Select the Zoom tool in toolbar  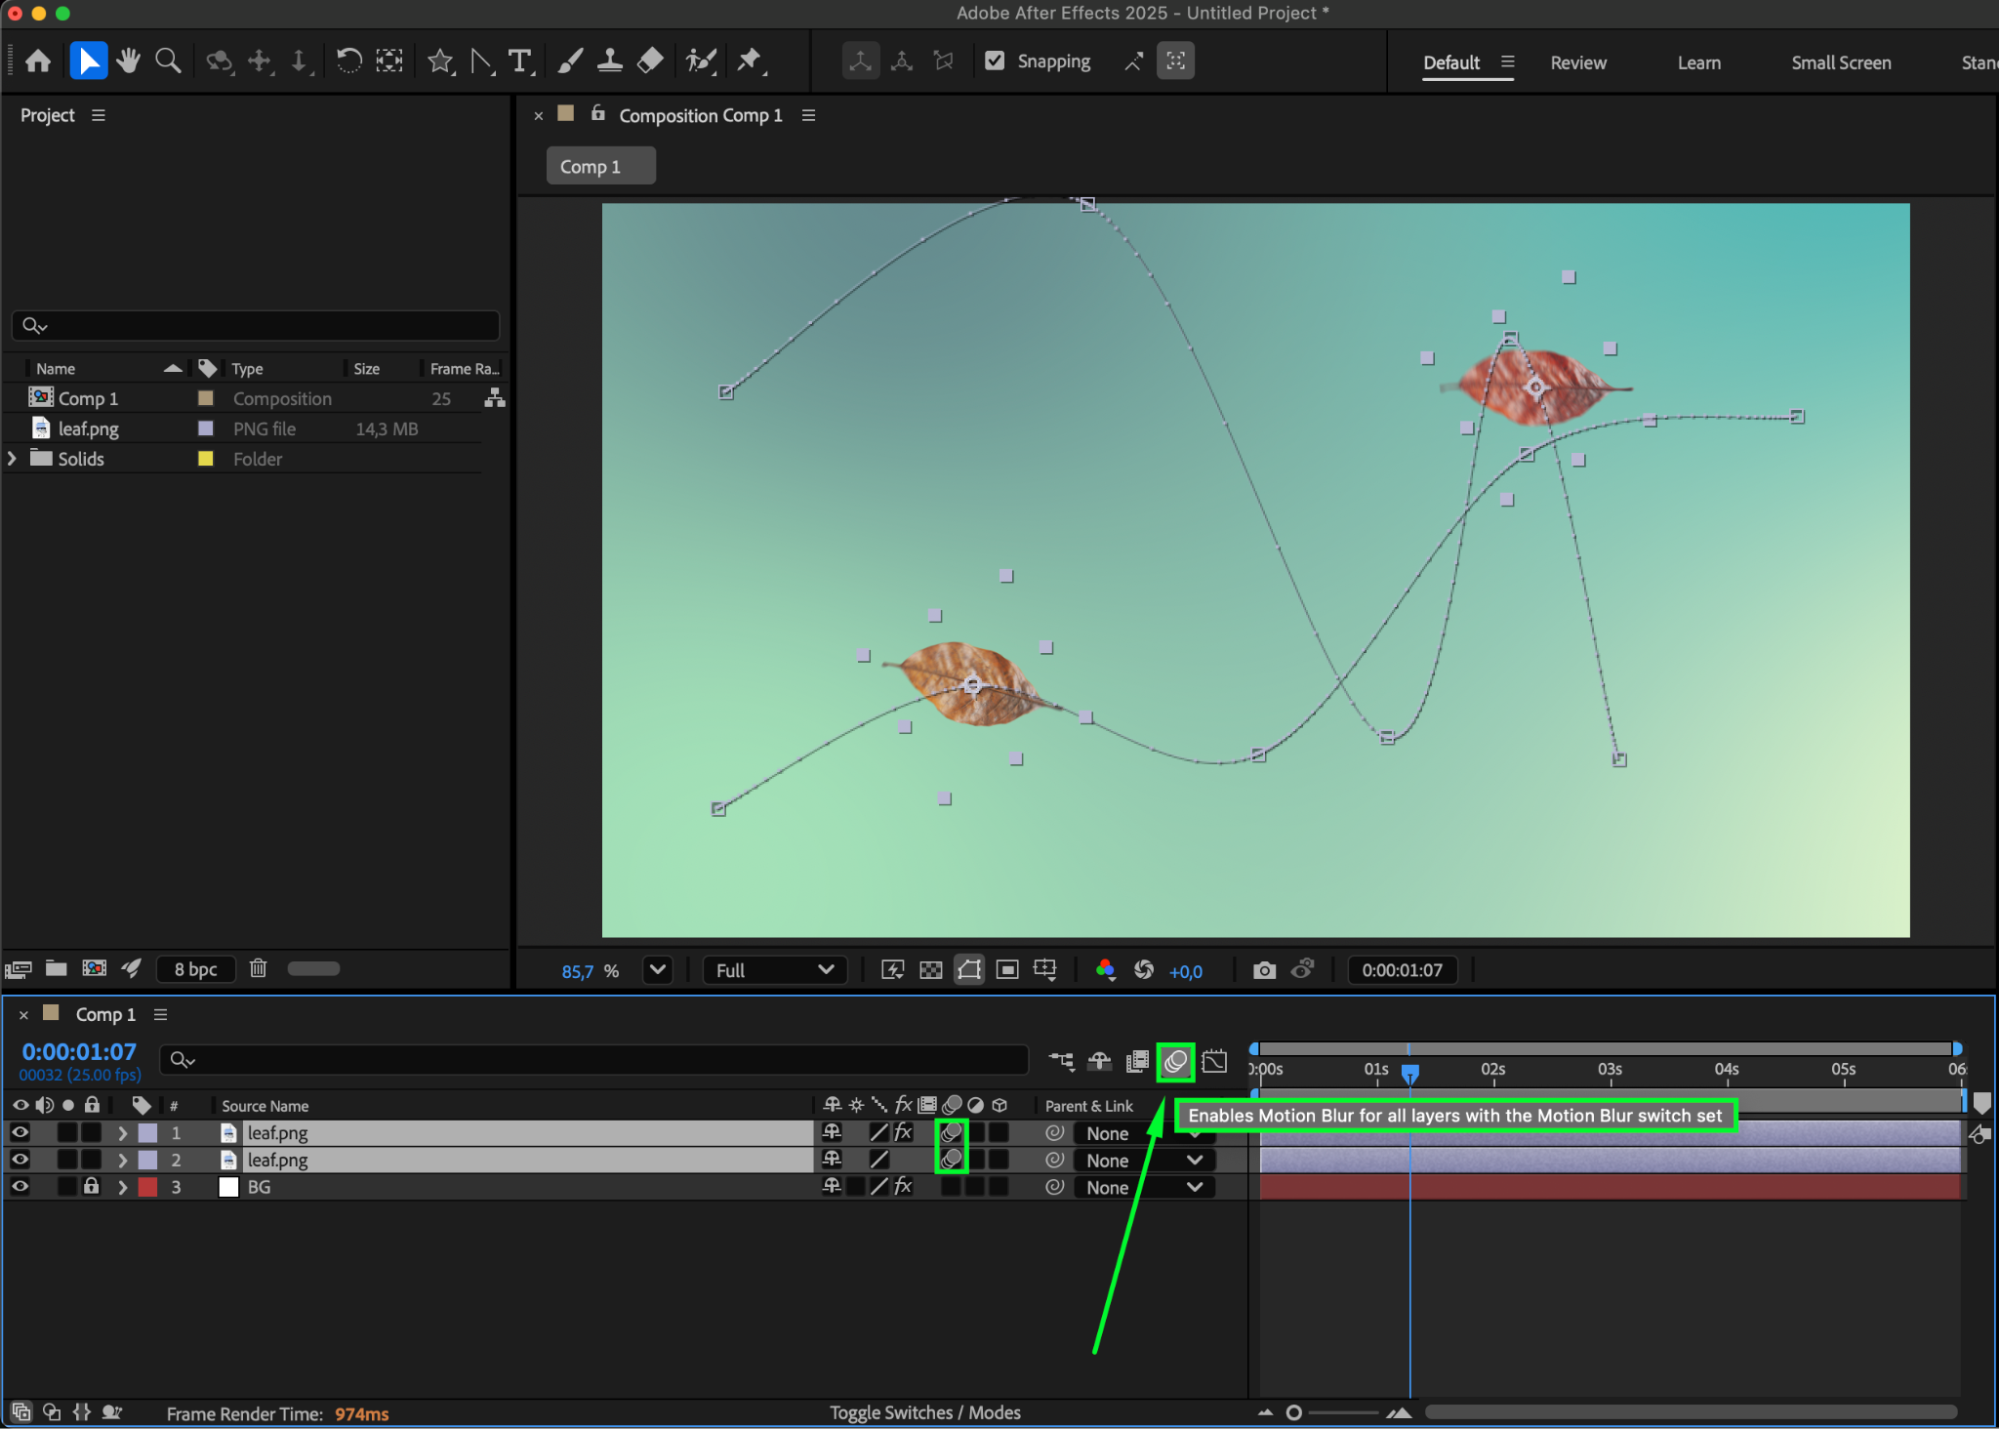[x=168, y=61]
